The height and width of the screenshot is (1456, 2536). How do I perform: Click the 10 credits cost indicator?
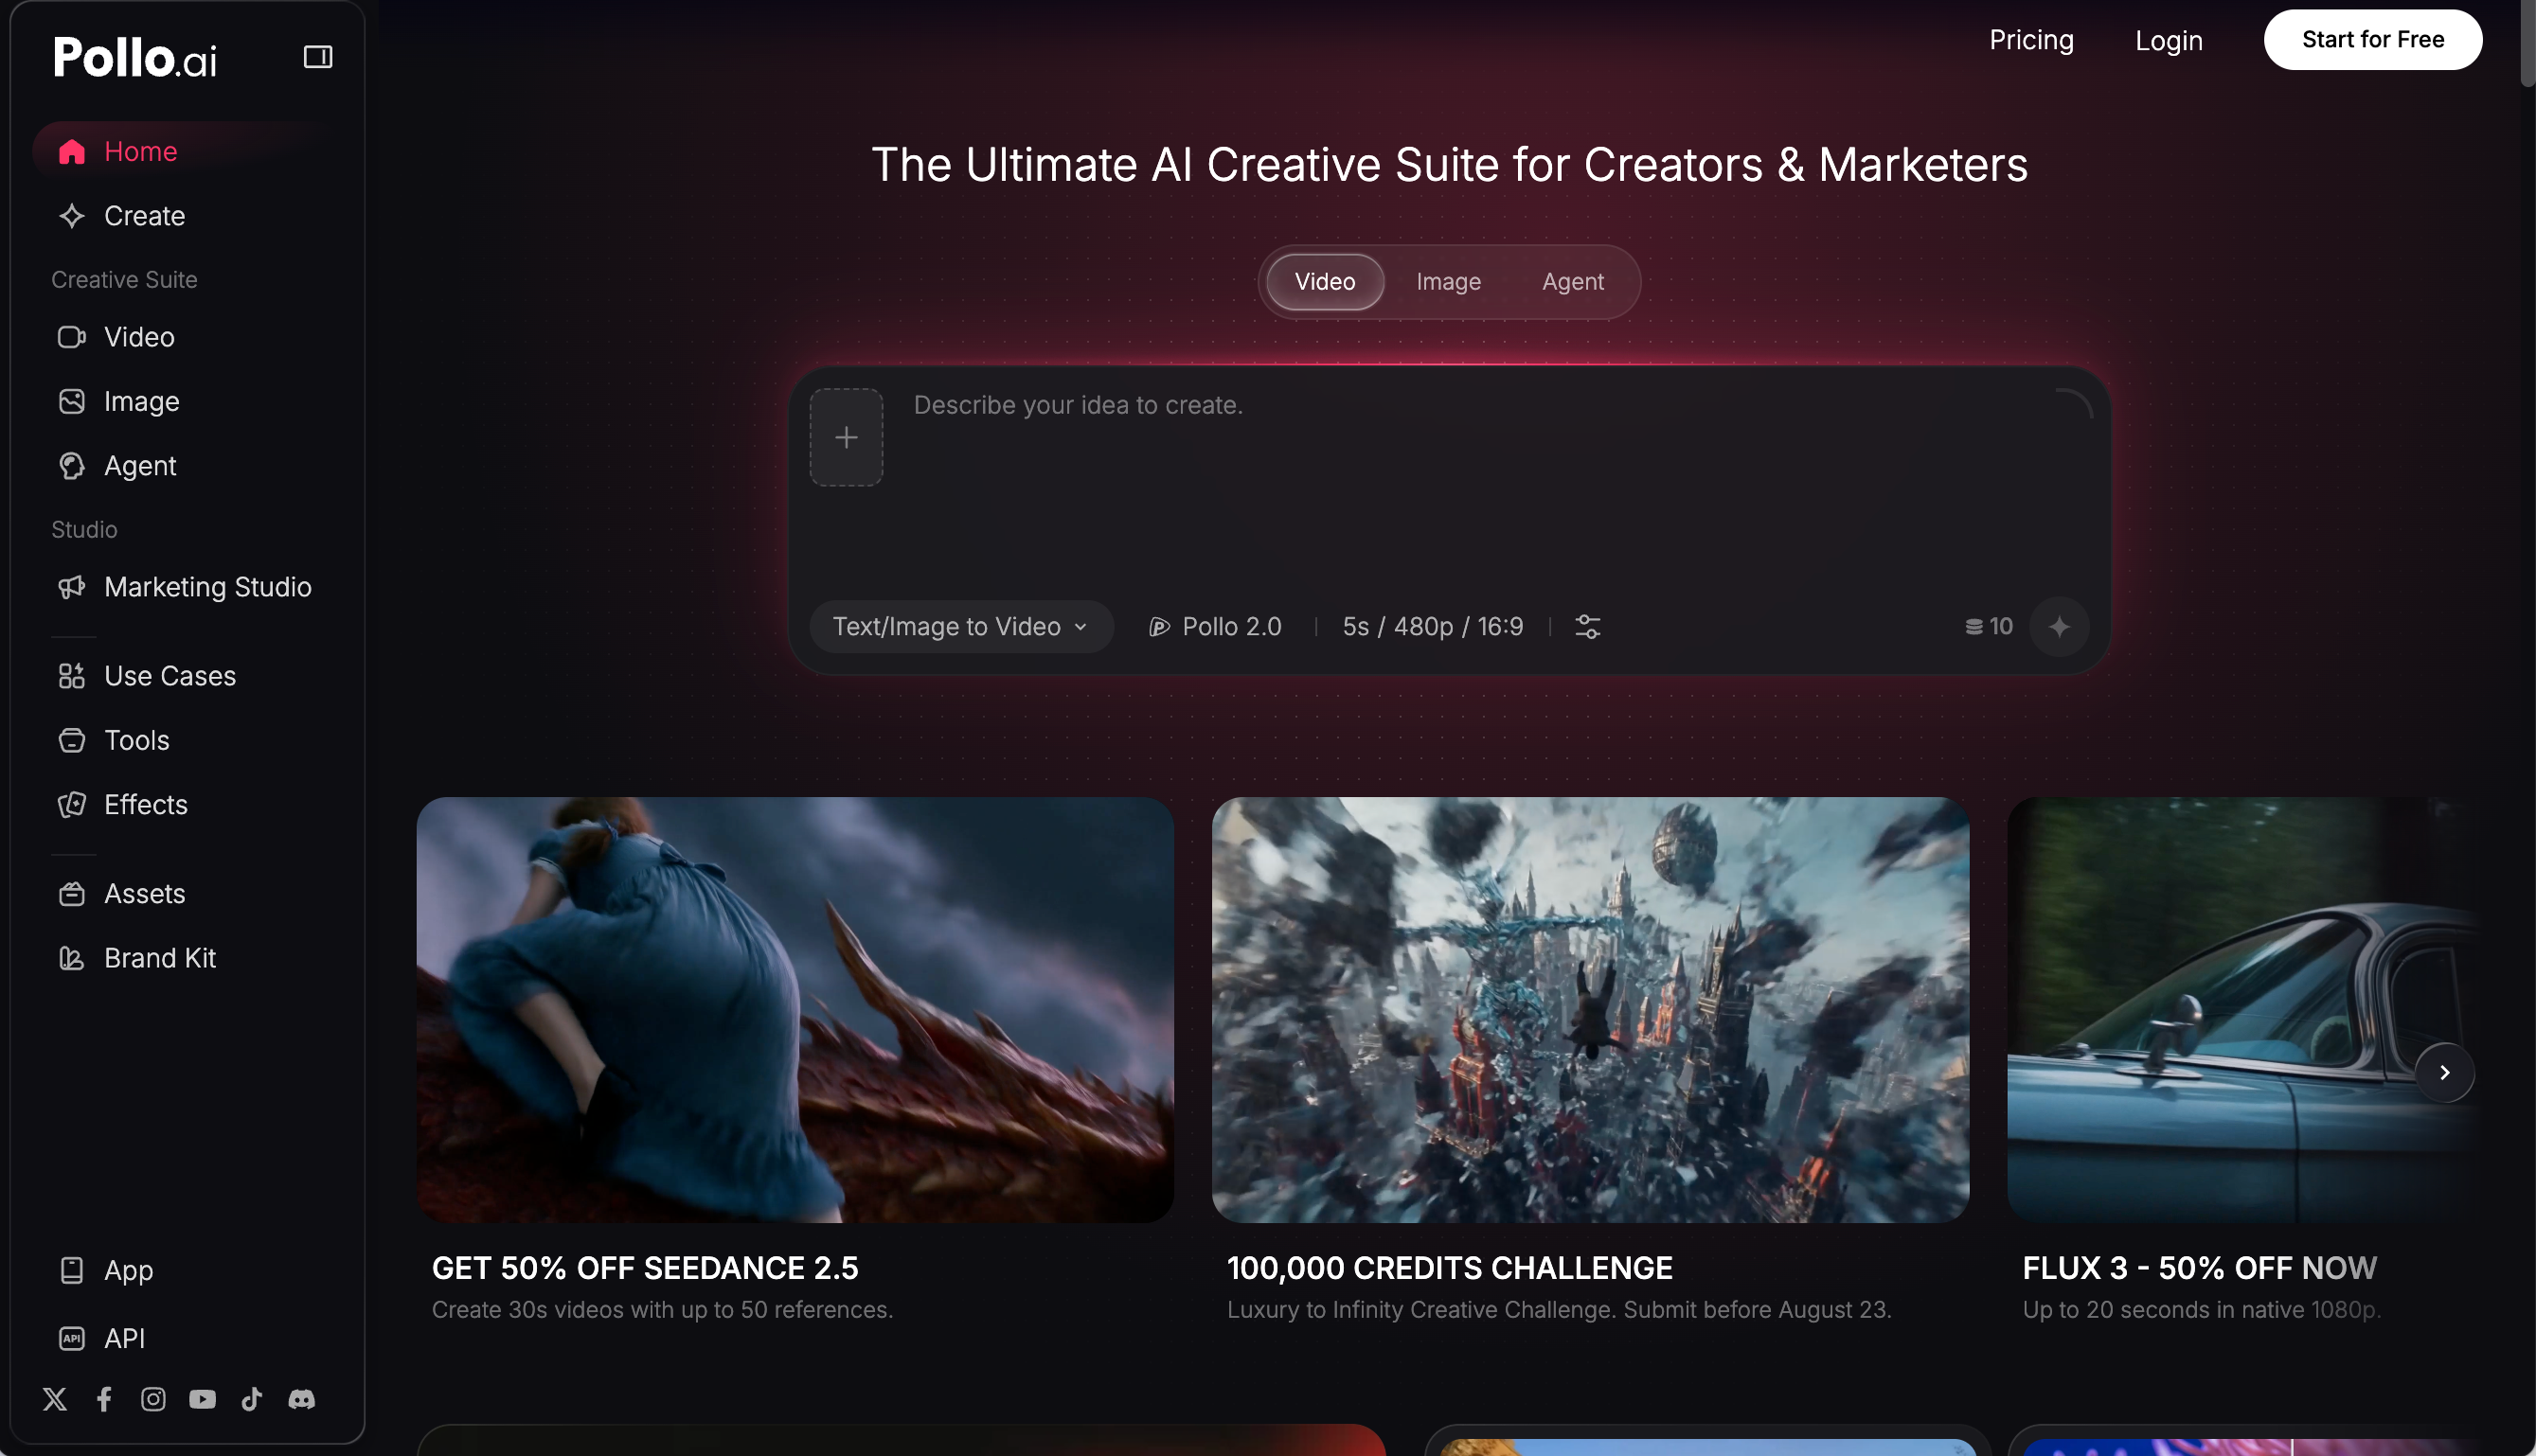point(1989,627)
